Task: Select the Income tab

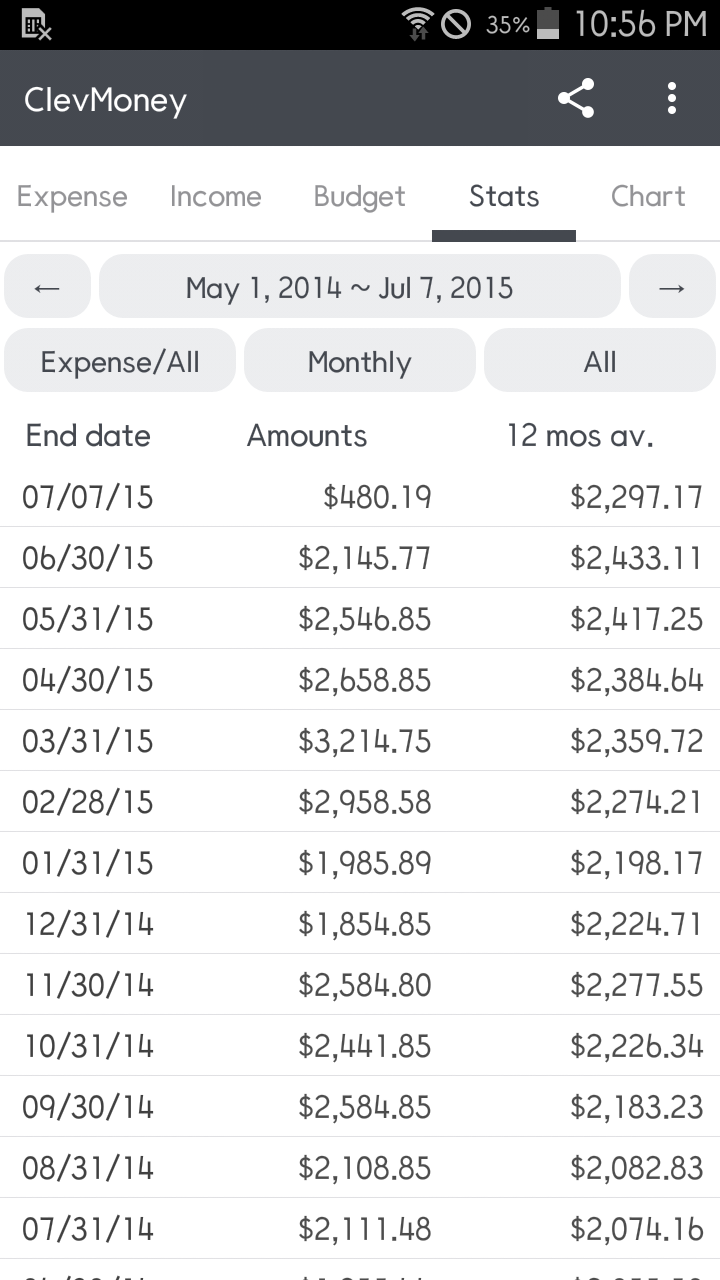Action: tap(216, 196)
